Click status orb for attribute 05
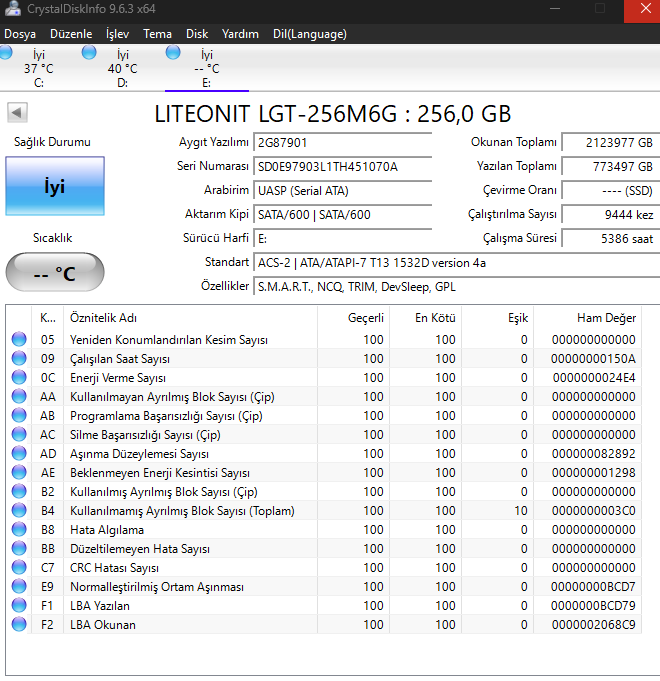This screenshot has height=681, width=660. point(19,339)
